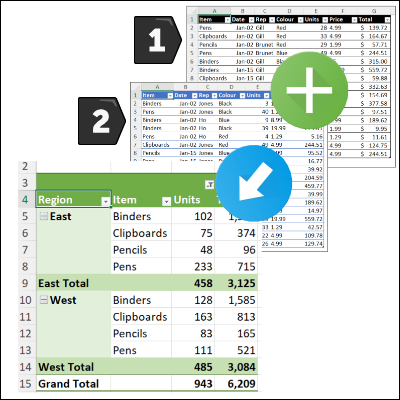
Task: Click the East Binders units value 102
Action: [203, 216]
